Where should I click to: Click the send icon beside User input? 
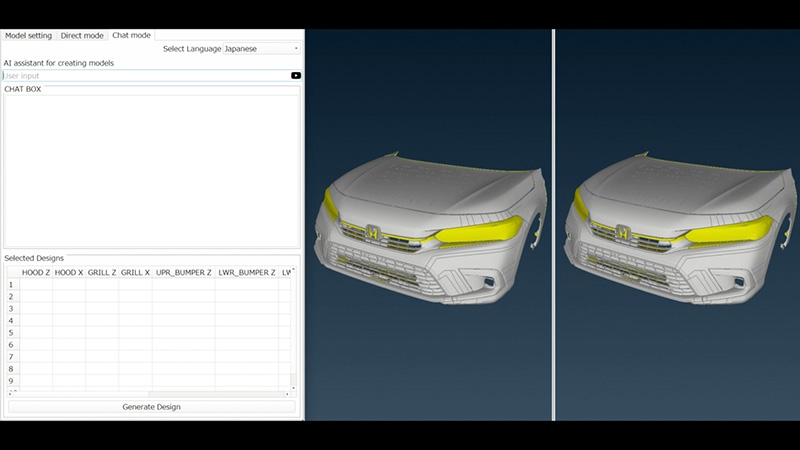[x=296, y=76]
